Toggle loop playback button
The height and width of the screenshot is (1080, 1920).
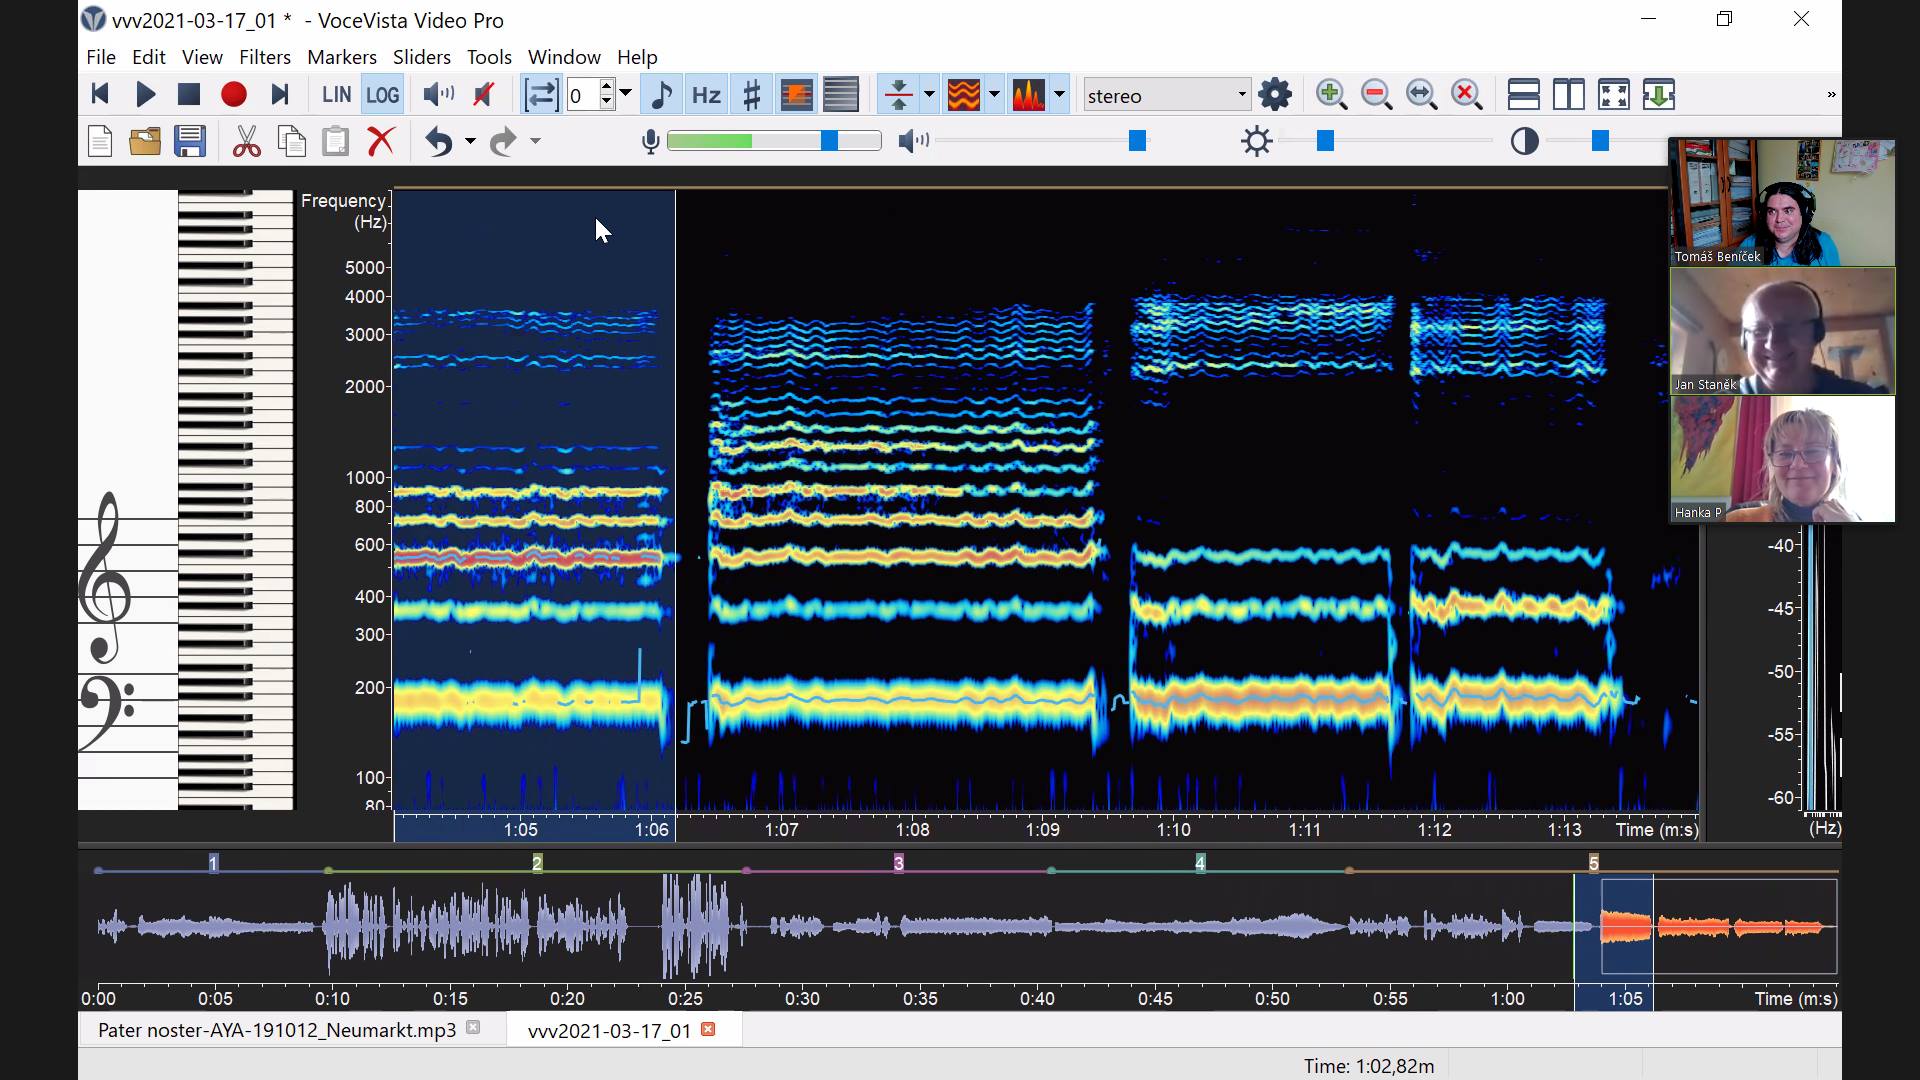pyautogui.click(x=540, y=95)
